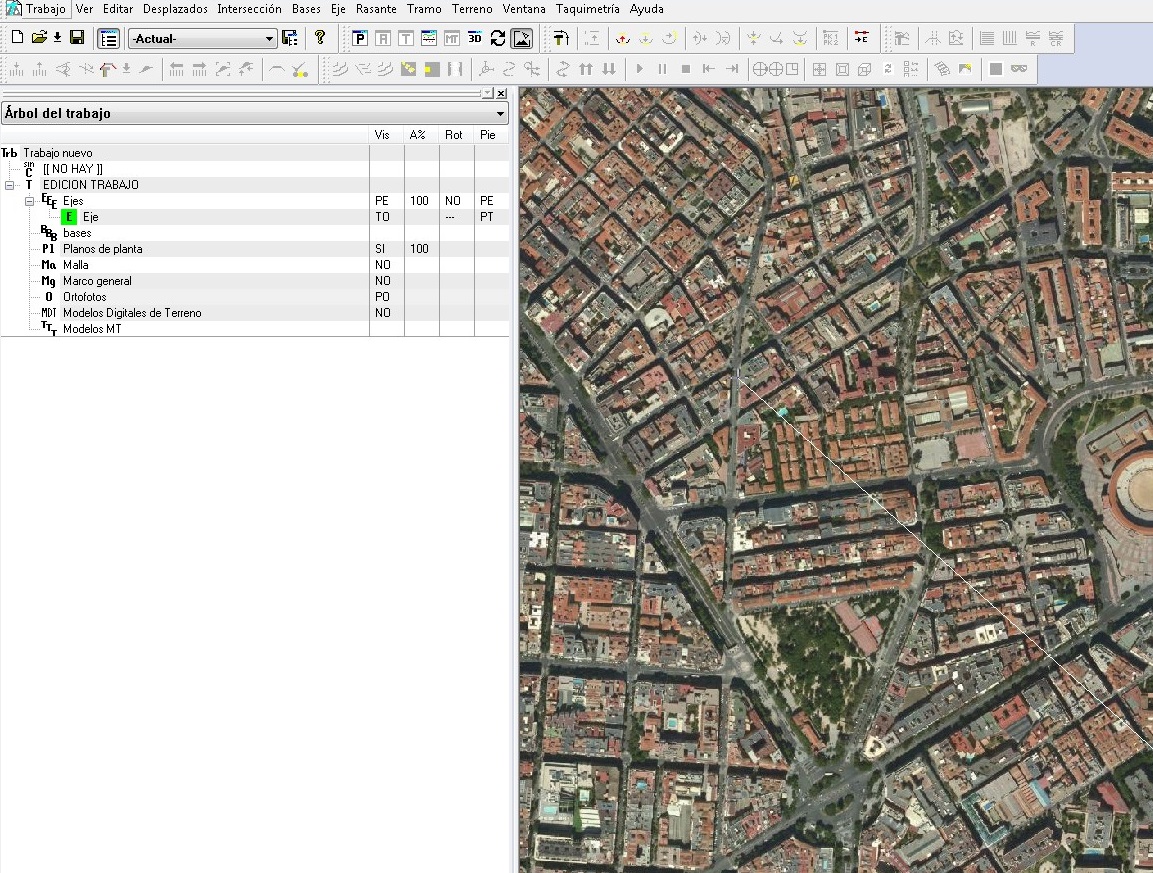1153x873 pixels.
Task: Save work with floppy disk icon
Action: coord(76,38)
